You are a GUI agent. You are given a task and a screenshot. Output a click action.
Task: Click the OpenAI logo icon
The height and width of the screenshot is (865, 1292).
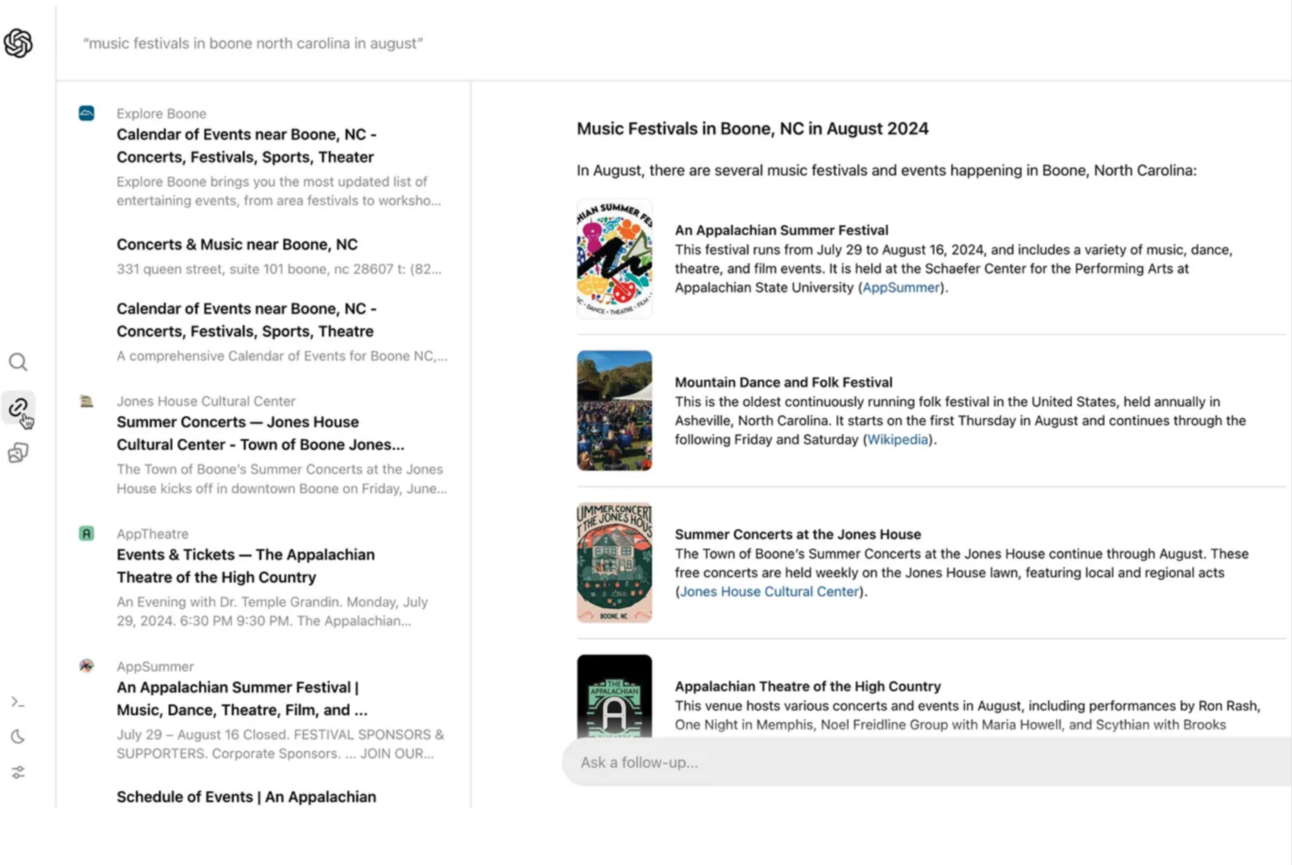(x=18, y=43)
